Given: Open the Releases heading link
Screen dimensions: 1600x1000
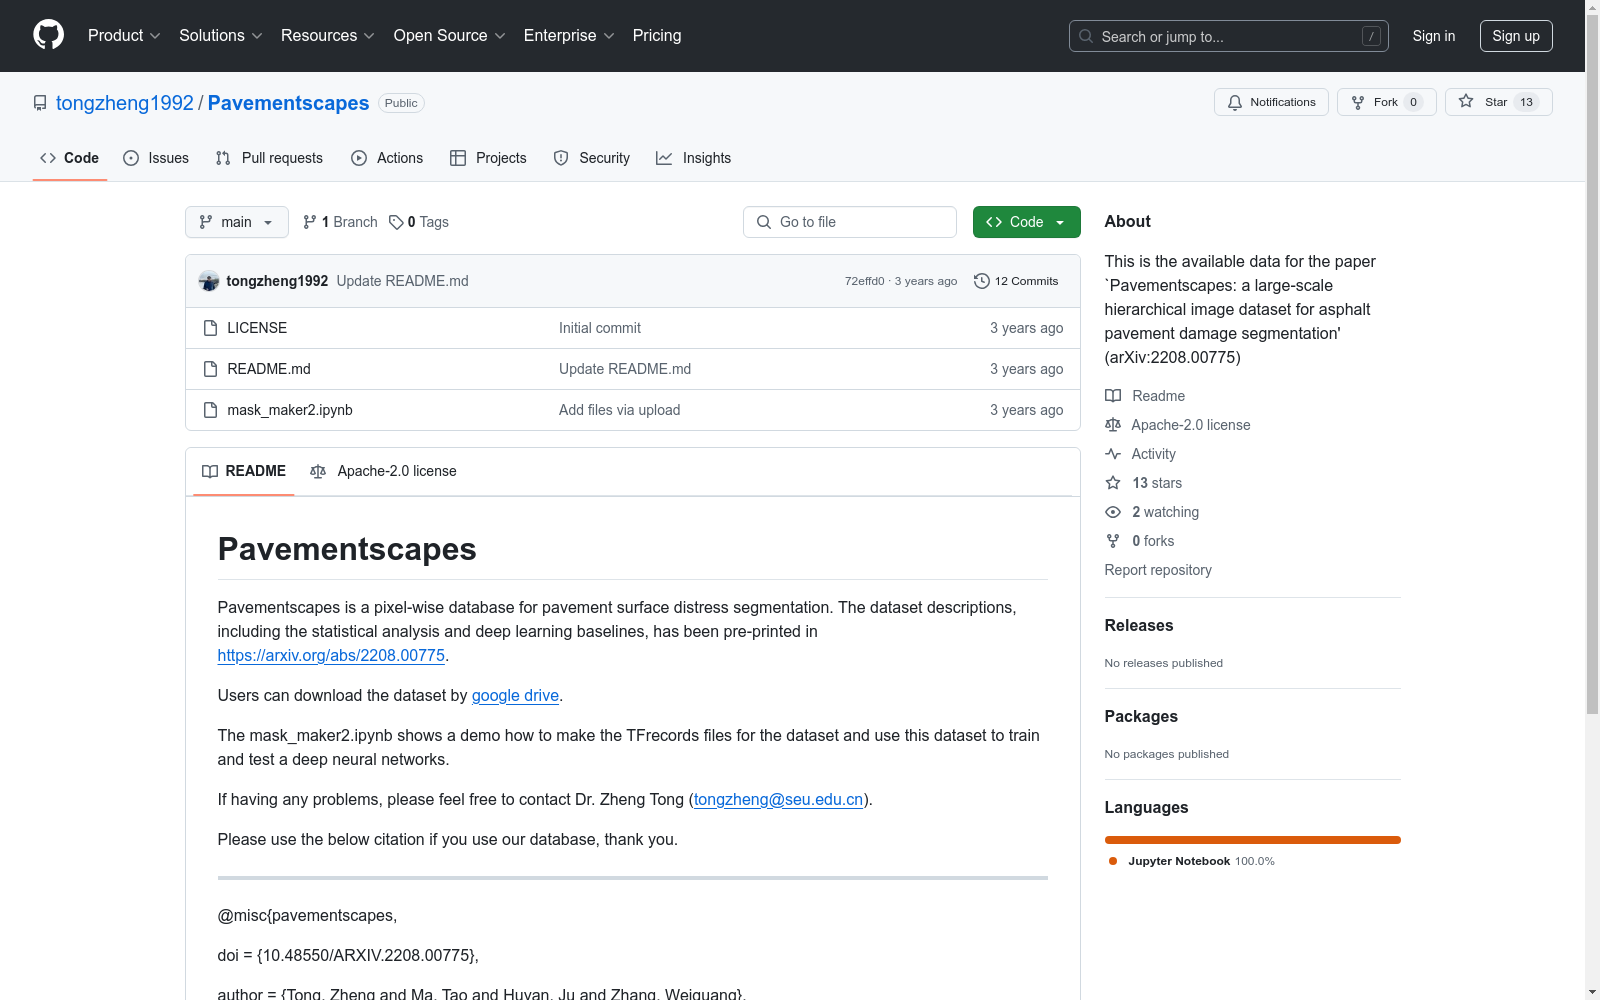Looking at the screenshot, I should [x=1139, y=625].
